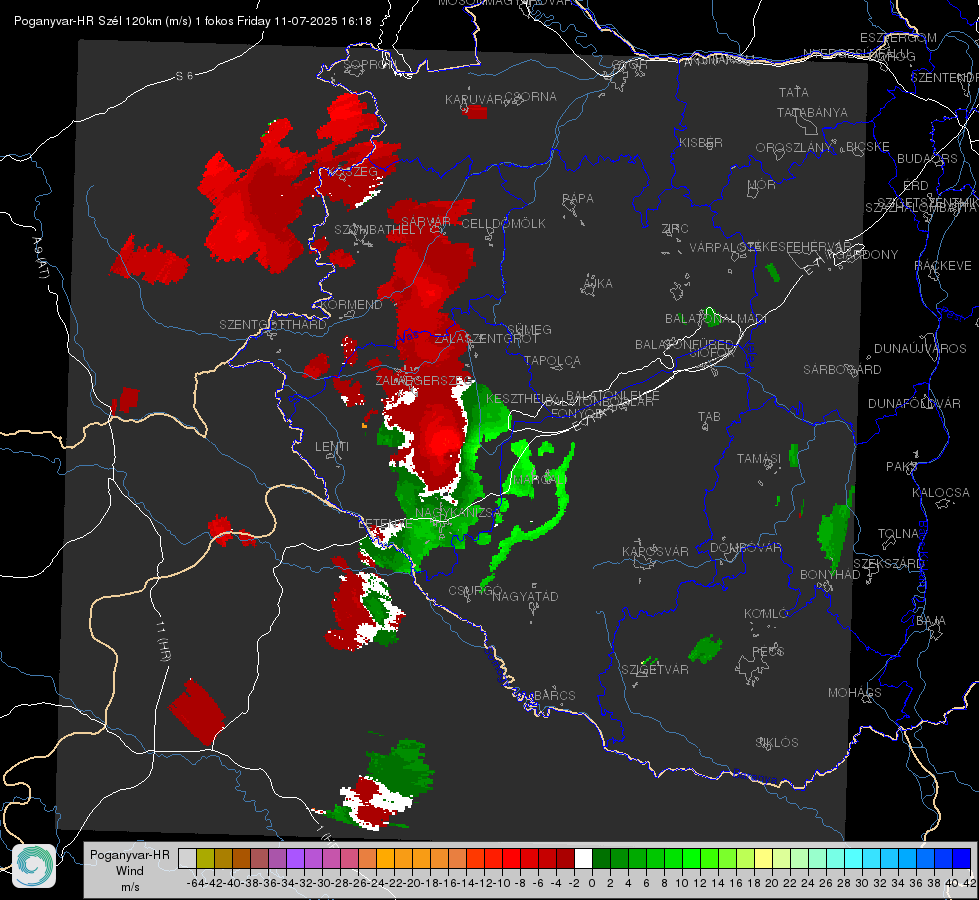Screen dimensions: 979x900
Task: Click the 'A 9 (AT)' road label
Action: point(39,258)
